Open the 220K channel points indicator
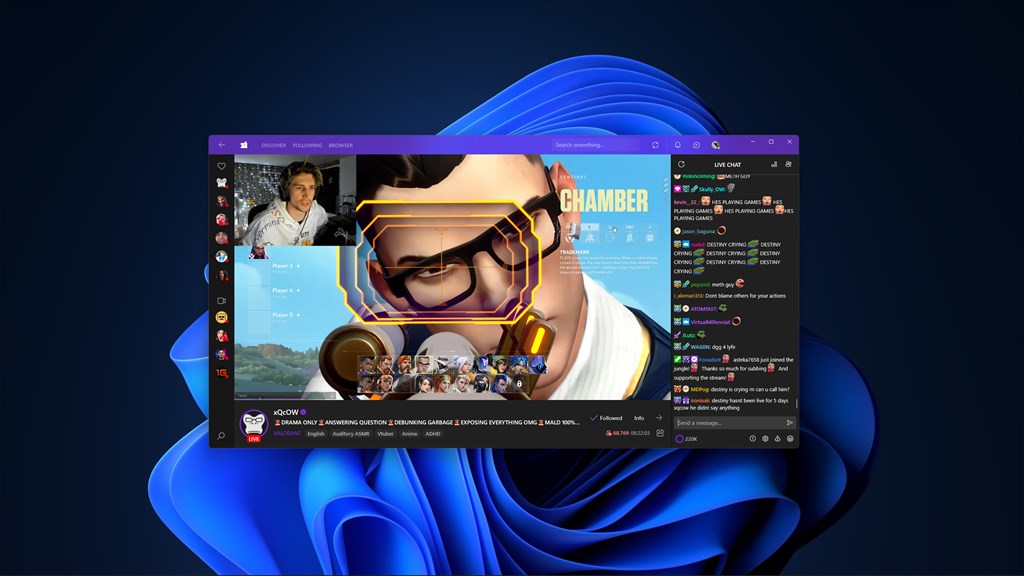The height and width of the screenshot is (576, 1024). [x=686, y=439]
